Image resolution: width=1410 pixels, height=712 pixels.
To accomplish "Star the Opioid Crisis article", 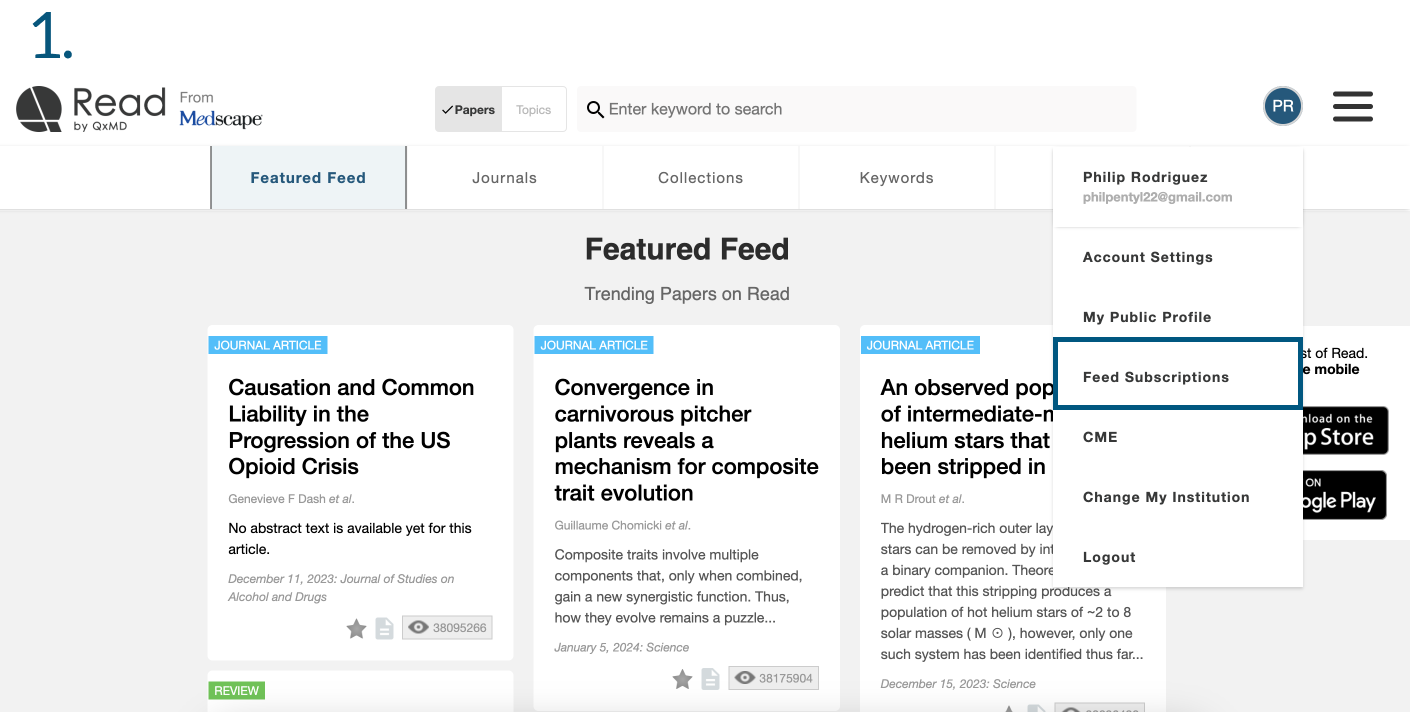I will tap(356, 628).
